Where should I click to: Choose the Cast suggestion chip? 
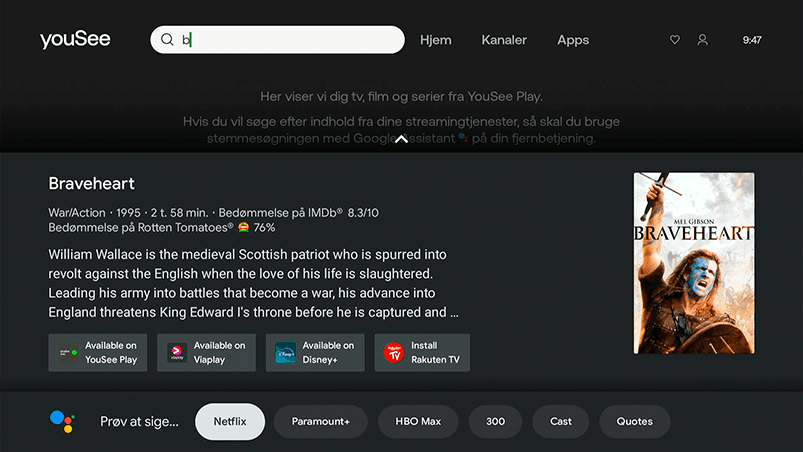pyautogui.click(x=561, y=421)
